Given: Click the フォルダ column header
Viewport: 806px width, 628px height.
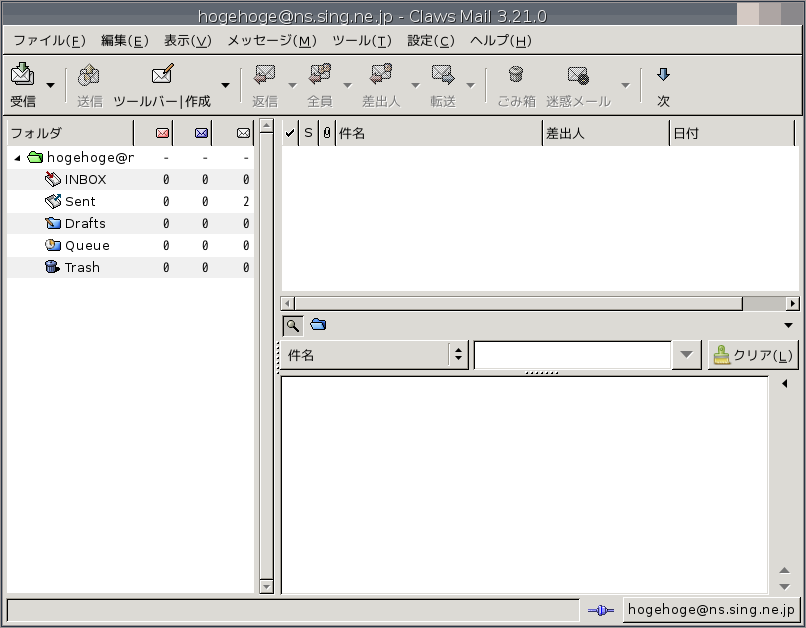Looking at the screenshot, I should (70, 133).
